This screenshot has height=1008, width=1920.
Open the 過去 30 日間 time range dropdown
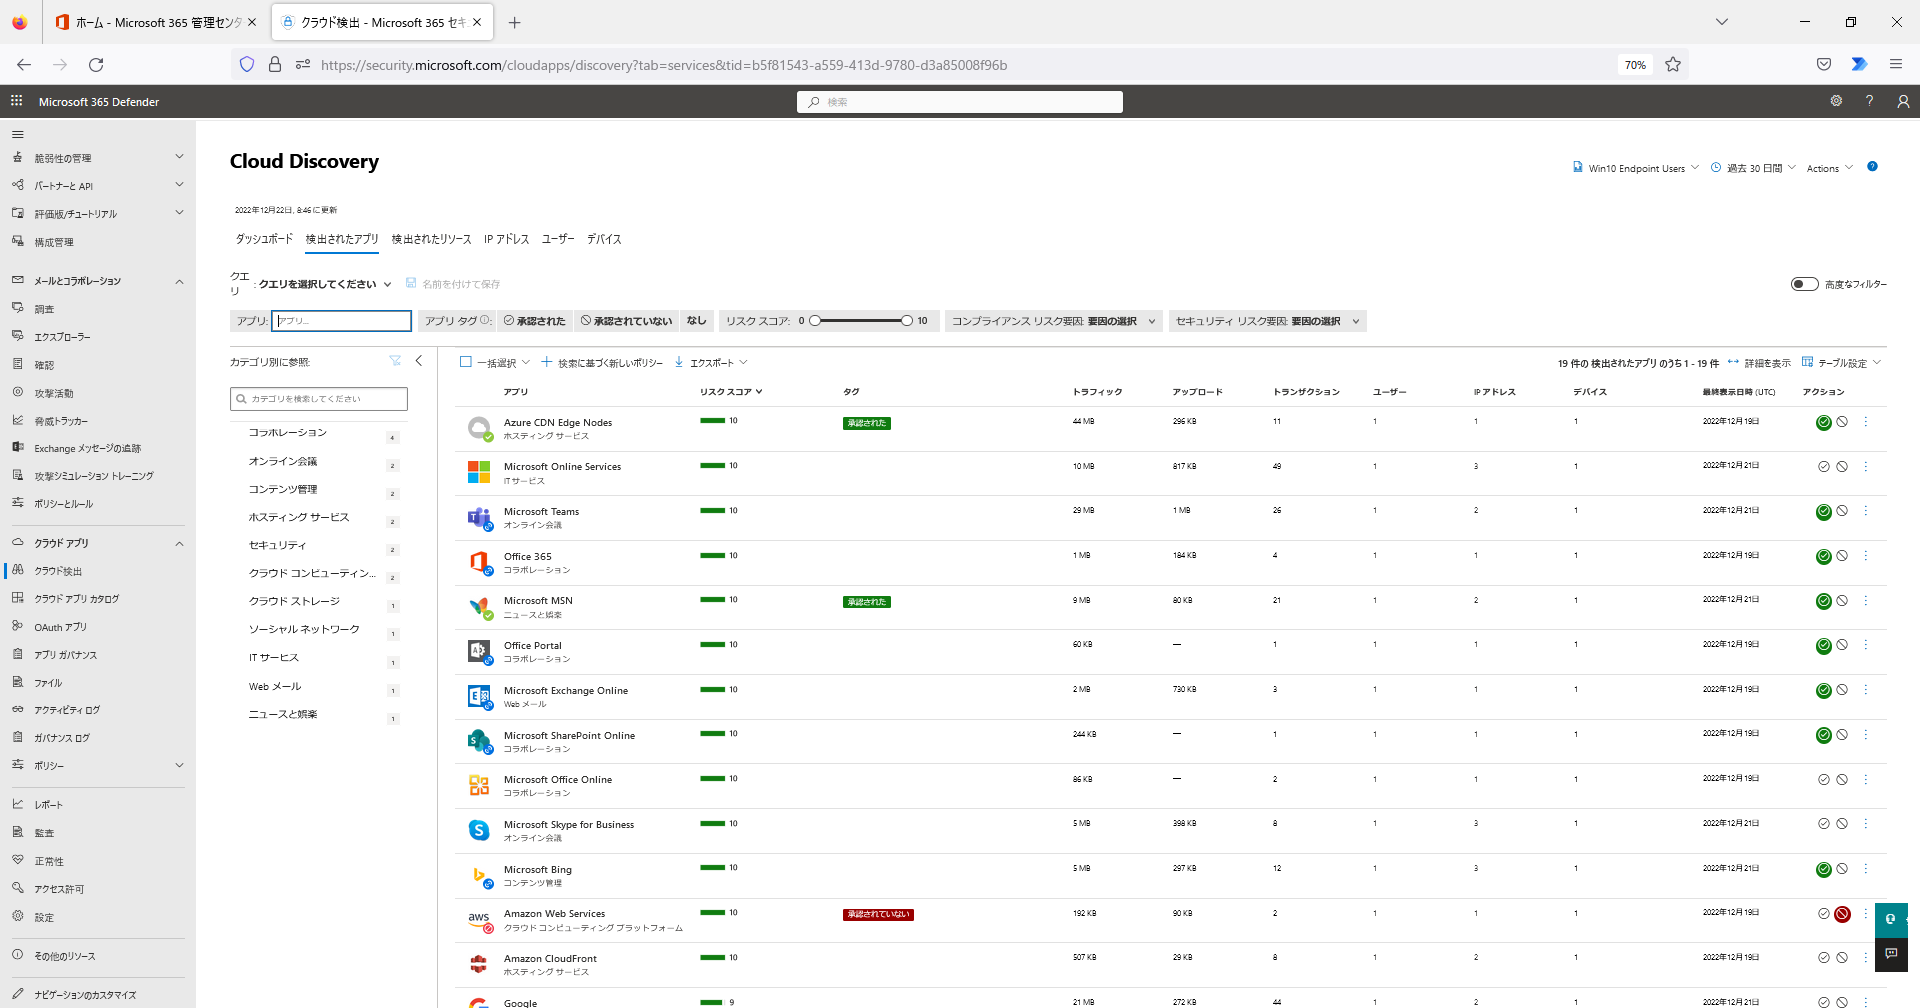(x=1754, y=168)
